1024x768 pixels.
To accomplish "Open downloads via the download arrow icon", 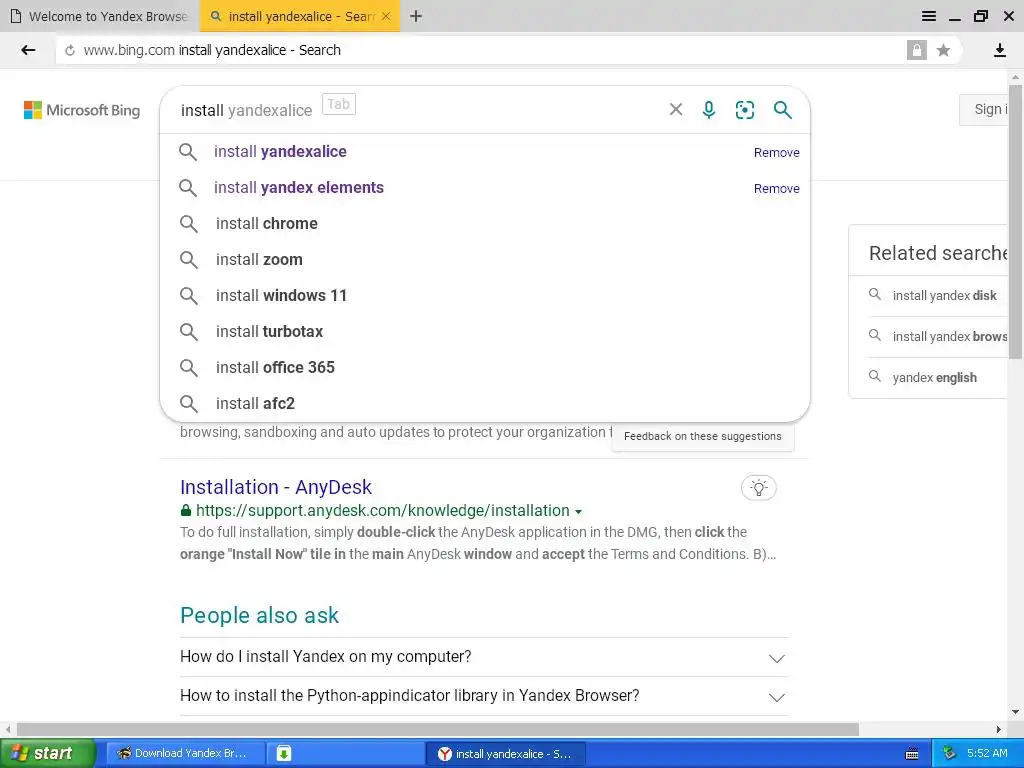I will click(x=999, y=50).
